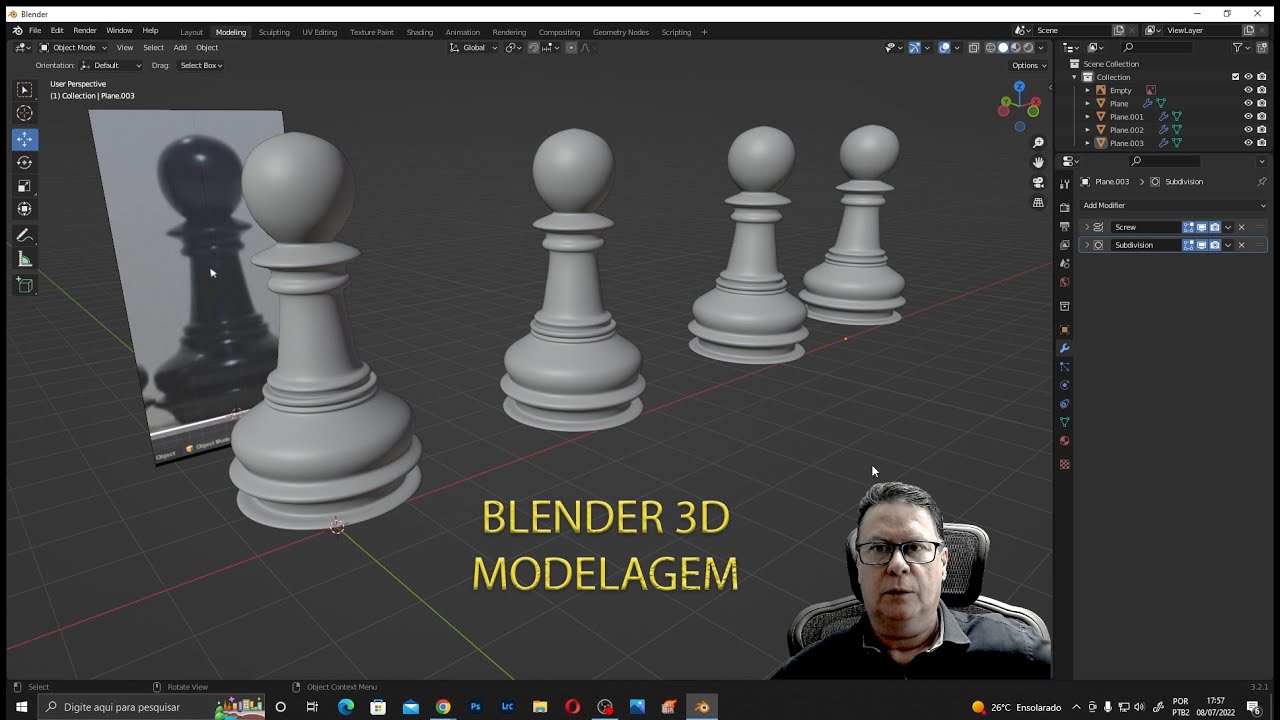Viewport: 1280px width, 720px height.
Task: Activate the Transform tool
Action: 25,209
